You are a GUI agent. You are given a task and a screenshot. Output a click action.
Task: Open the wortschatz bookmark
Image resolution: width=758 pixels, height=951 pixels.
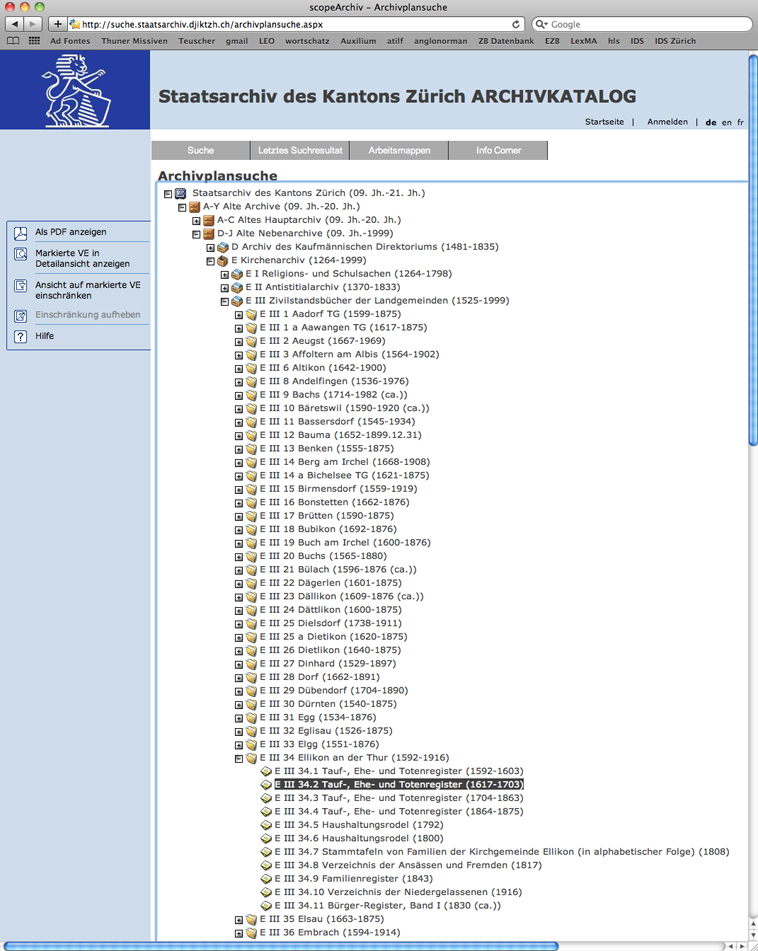(x=307, y=41)
